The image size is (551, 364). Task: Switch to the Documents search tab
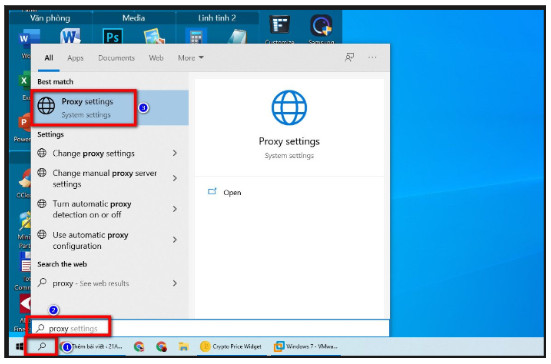[x=116, y=58]
